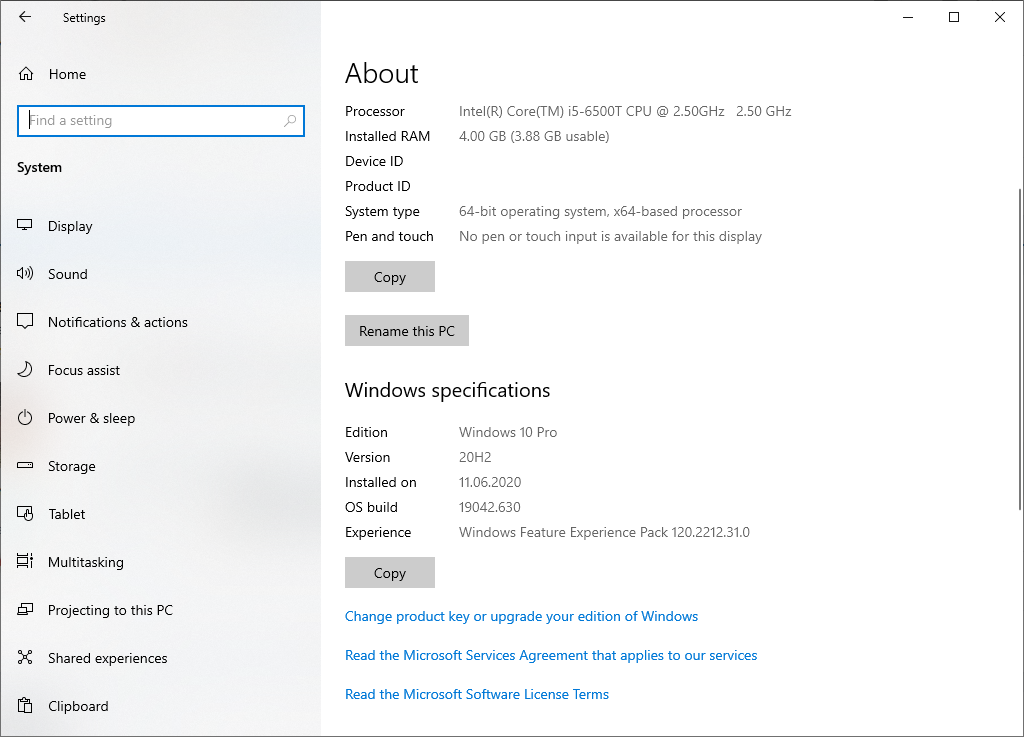Click the Projecting to this PC icon
Image resolution: width=1024 pixels, height=737 pixels.
pyautogui.click(x=25, y=610)
